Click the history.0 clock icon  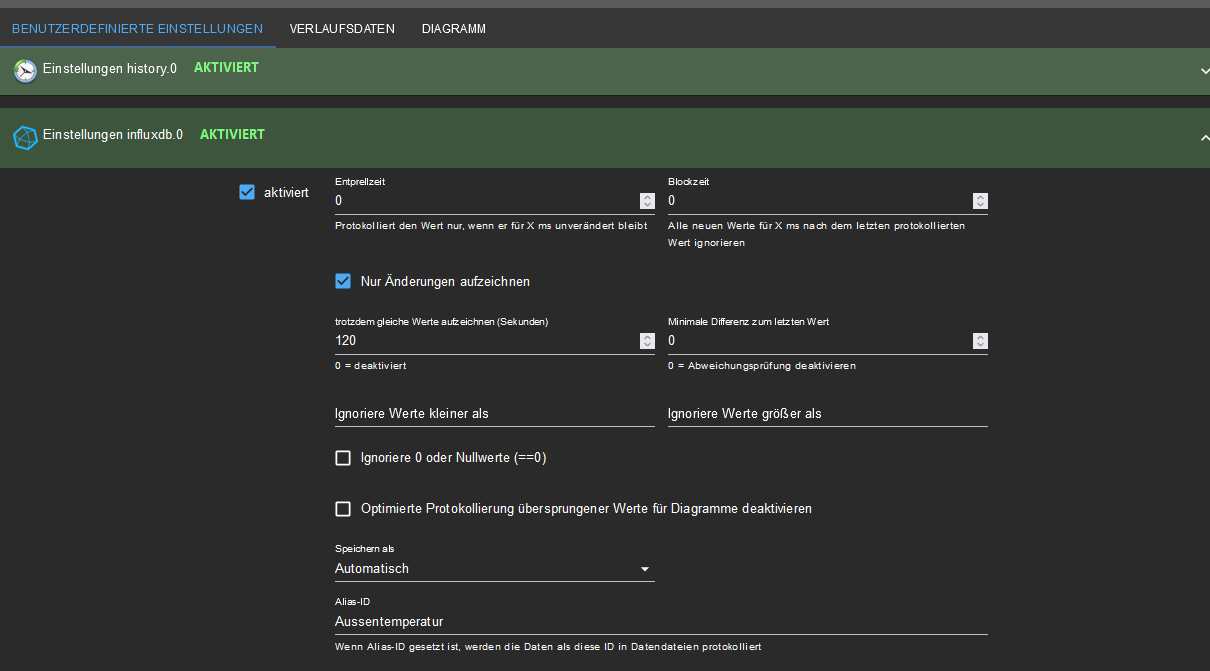pyautogui.click(x=25, y=70)
